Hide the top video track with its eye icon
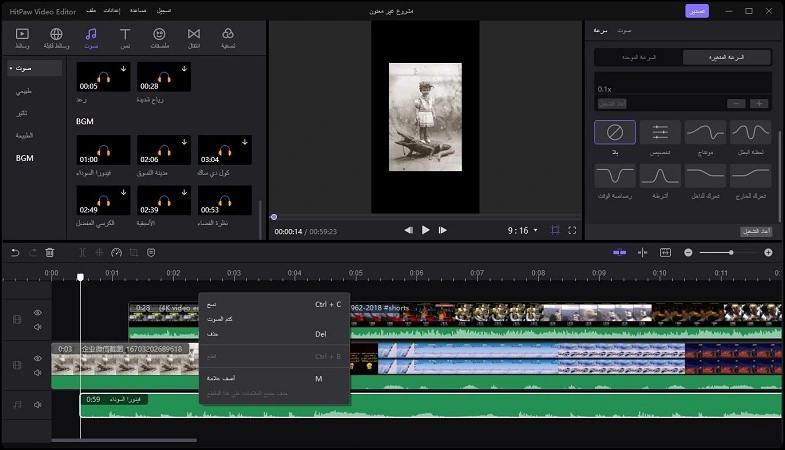The width and height of the screenshot is (785, 450). [x=38, y=312]
